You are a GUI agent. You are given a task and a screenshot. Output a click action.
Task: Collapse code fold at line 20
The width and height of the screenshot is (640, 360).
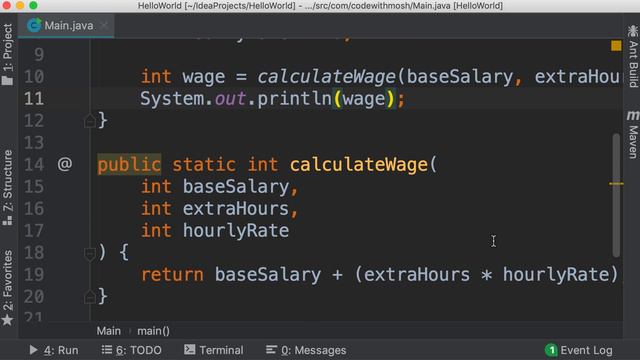pos(90,297)
